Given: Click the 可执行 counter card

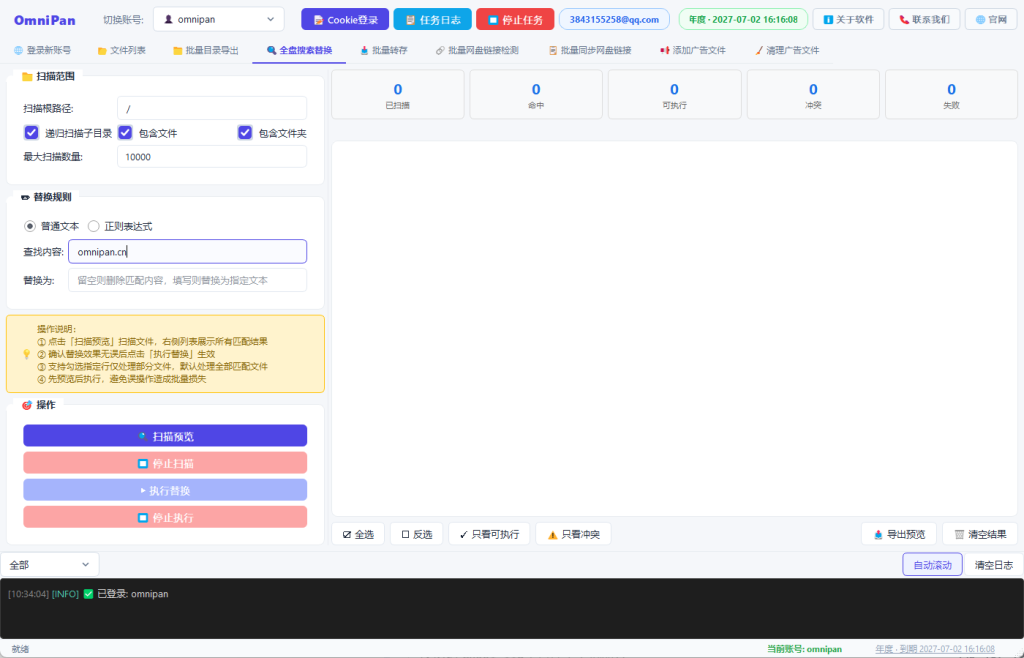Looking at the screenshot, I should pos(675,95).
